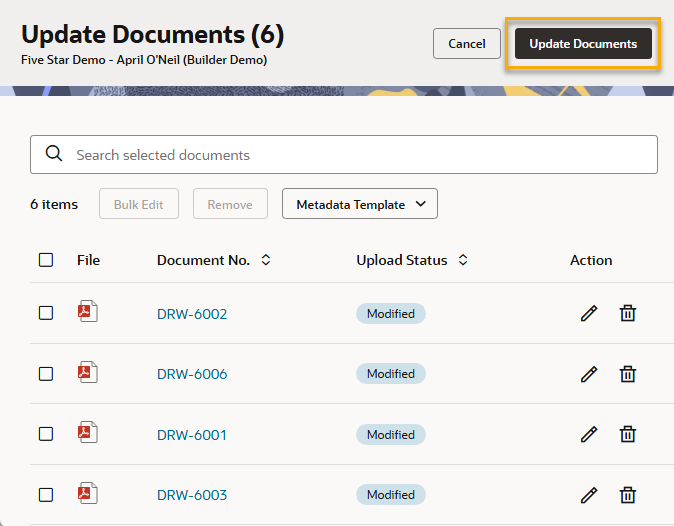Select the DRW-6006 row checkbox
The height and width of the screenshot is (526, 674).
[46, 374]
